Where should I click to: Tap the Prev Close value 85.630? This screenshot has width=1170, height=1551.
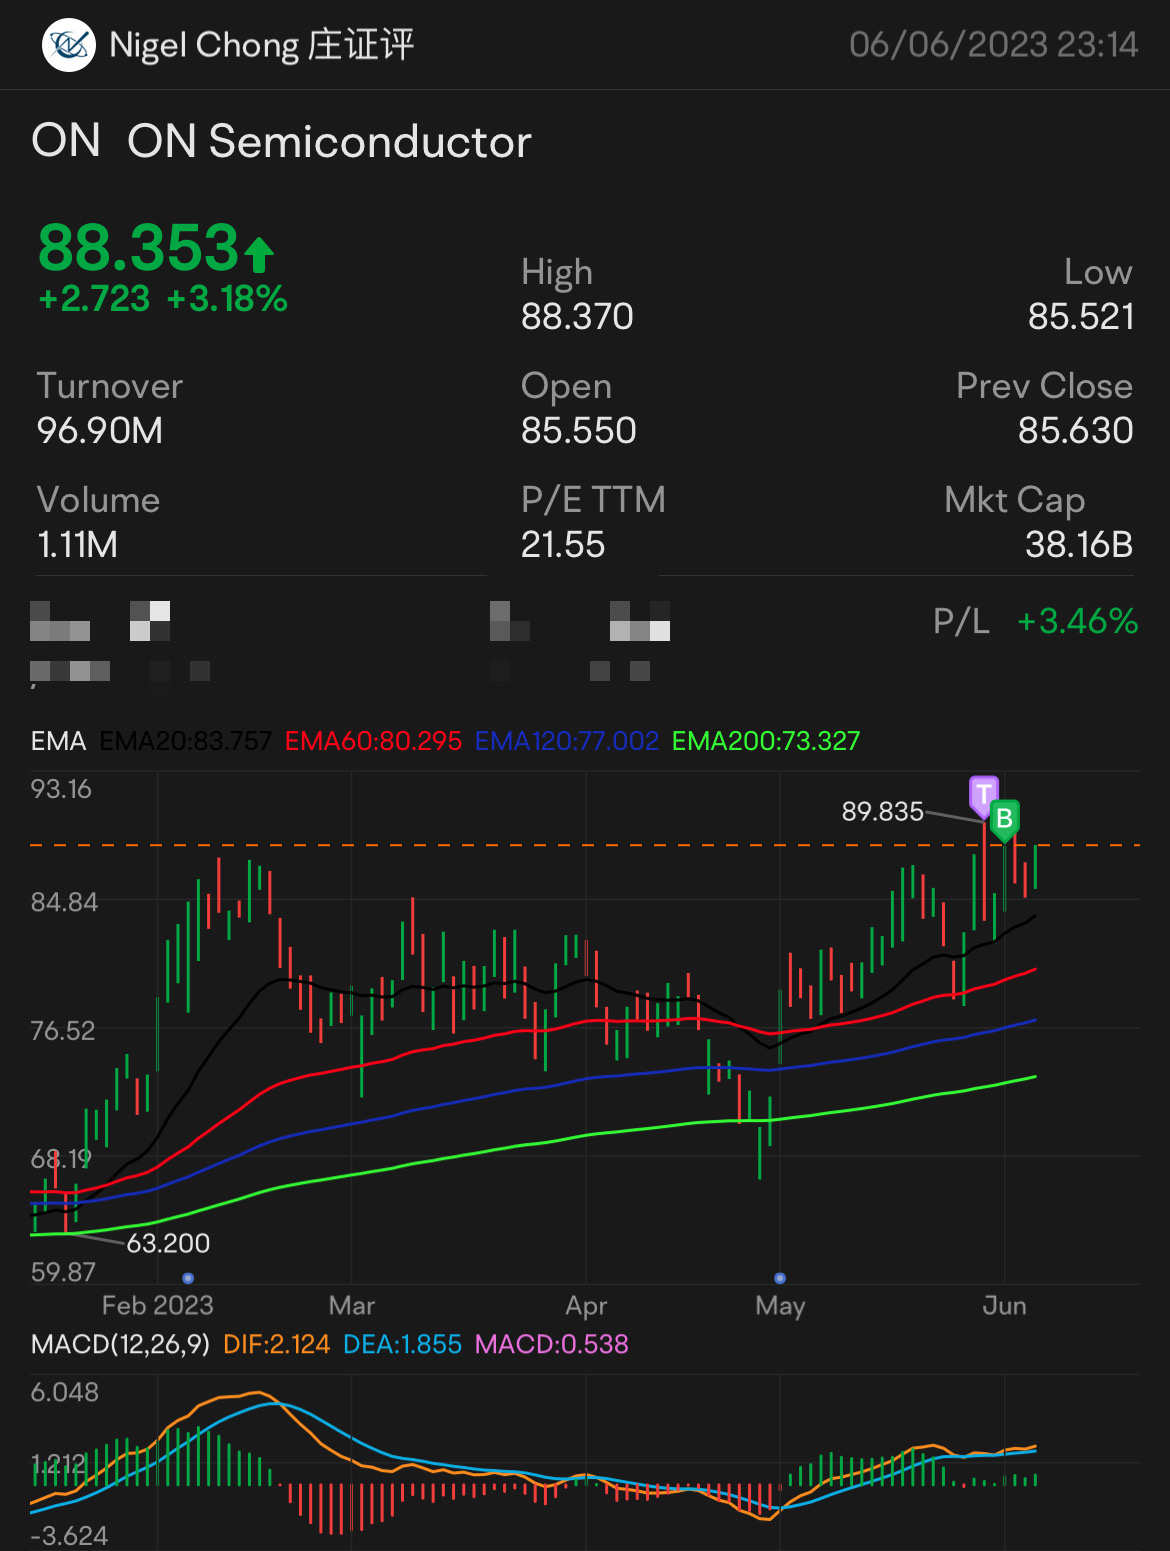1076,431
